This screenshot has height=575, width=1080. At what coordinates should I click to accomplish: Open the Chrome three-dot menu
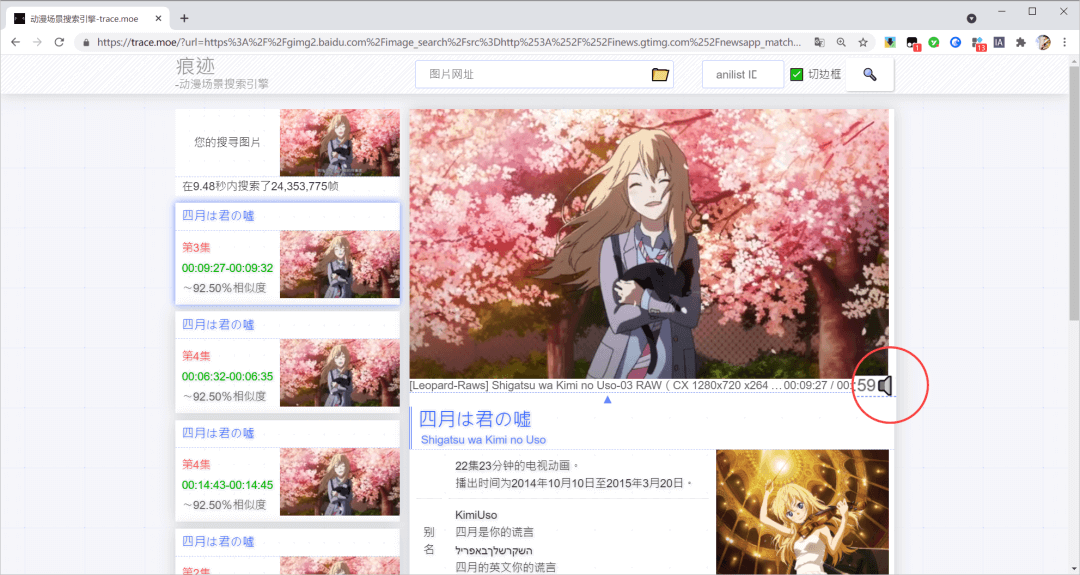point(1065,42)
